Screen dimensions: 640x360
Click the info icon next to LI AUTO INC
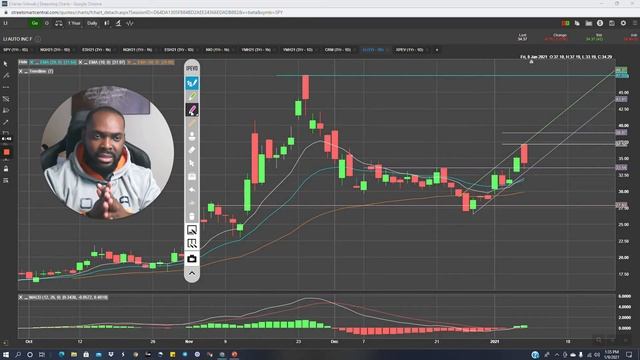(38, 39)
